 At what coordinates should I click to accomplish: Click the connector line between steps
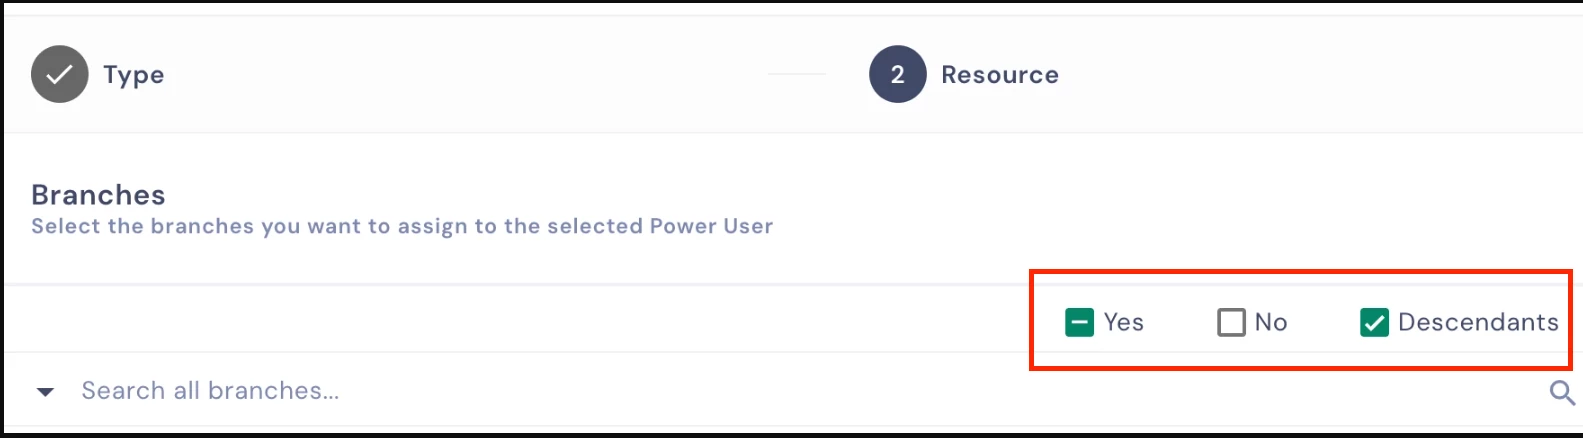pyautogui.click(x=797, y=75)
